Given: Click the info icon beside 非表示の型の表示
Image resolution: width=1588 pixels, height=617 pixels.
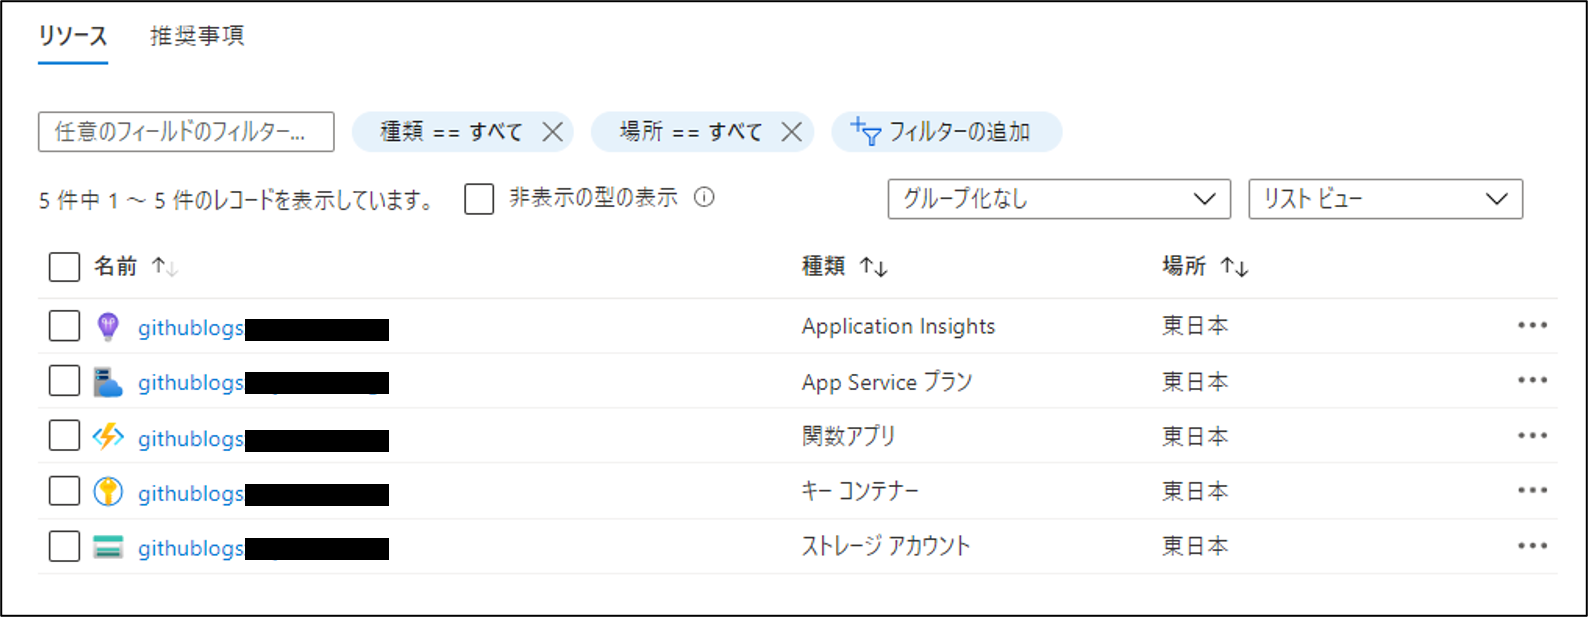Looking at the screenshot, I should tap(704, 197).
